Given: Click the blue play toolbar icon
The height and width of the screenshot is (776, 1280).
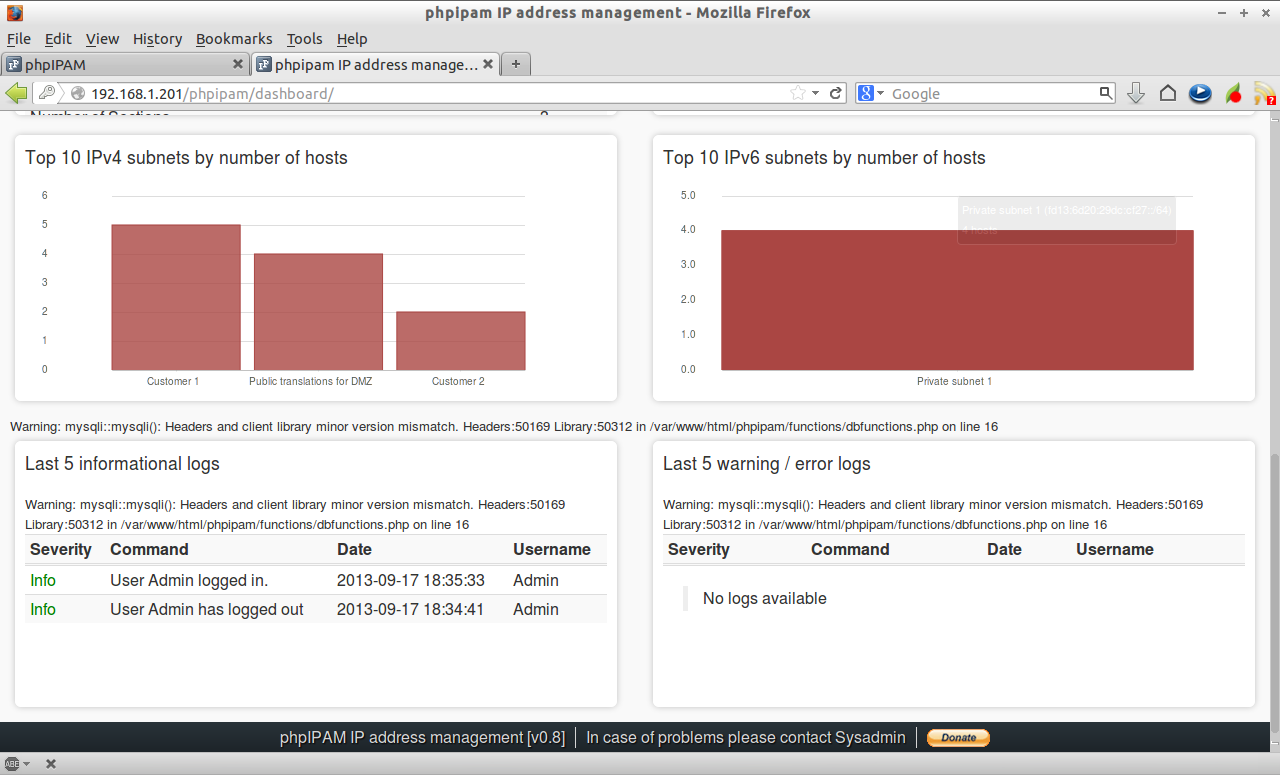Looking at the screenshot, I should pyautogui.click(x=1200, y=93).
